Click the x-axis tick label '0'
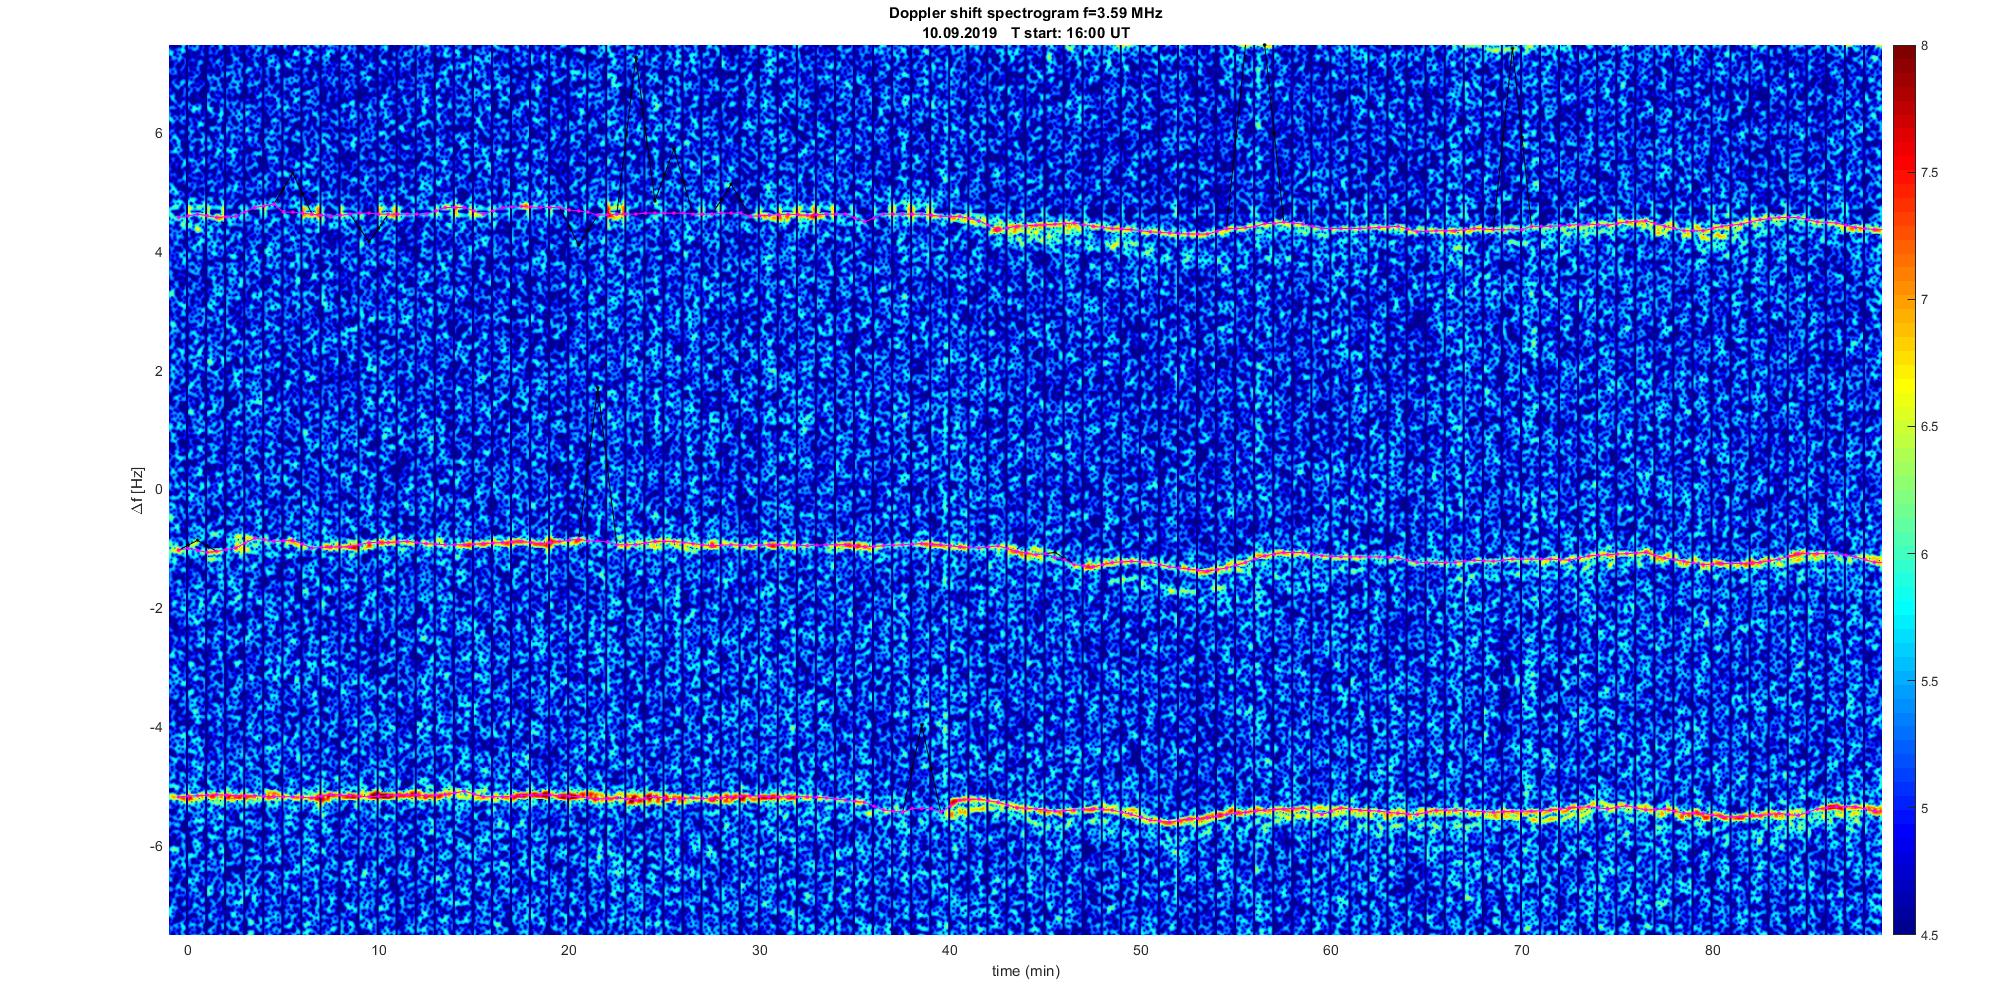The width and height of the screenshot is (2000, 1003). [x=187, y=950]
